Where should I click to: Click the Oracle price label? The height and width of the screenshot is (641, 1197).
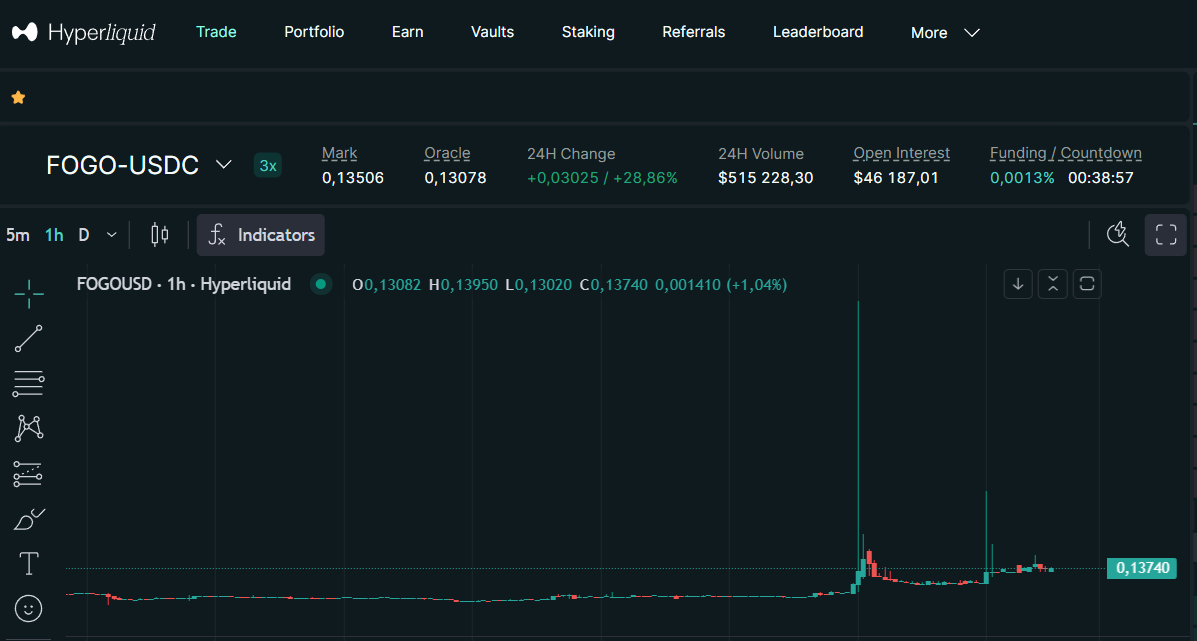pos(447,153)
